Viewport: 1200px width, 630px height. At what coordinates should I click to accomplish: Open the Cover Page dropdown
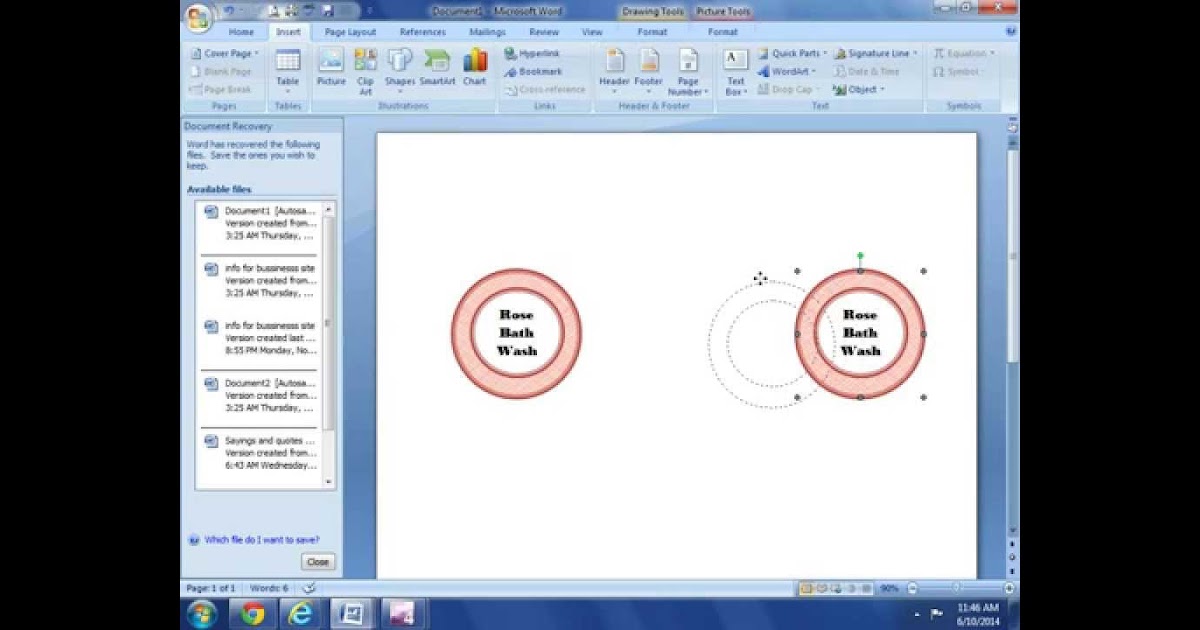(224, 53)
